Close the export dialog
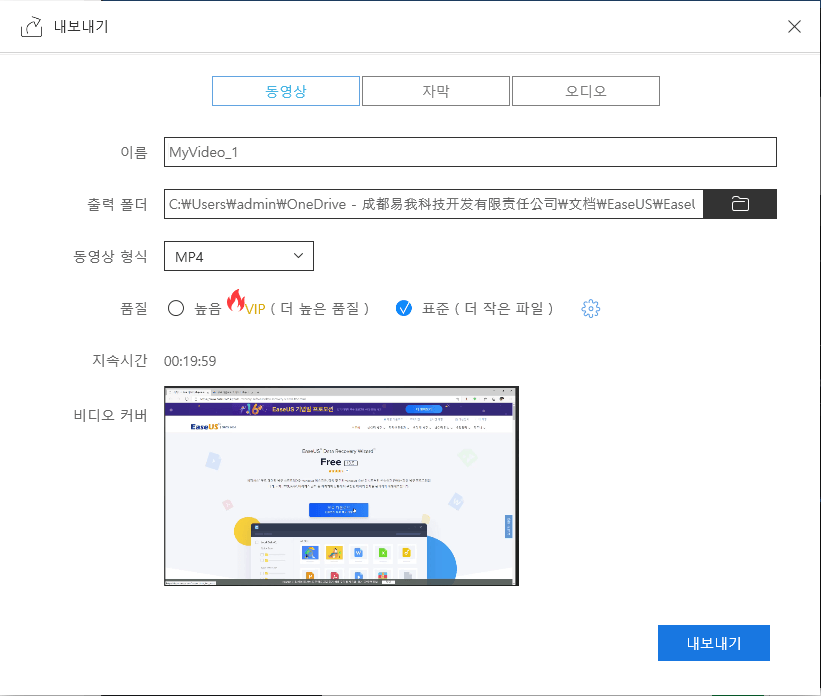Viewport: 821px width, 696px height. tap(794, 27)
